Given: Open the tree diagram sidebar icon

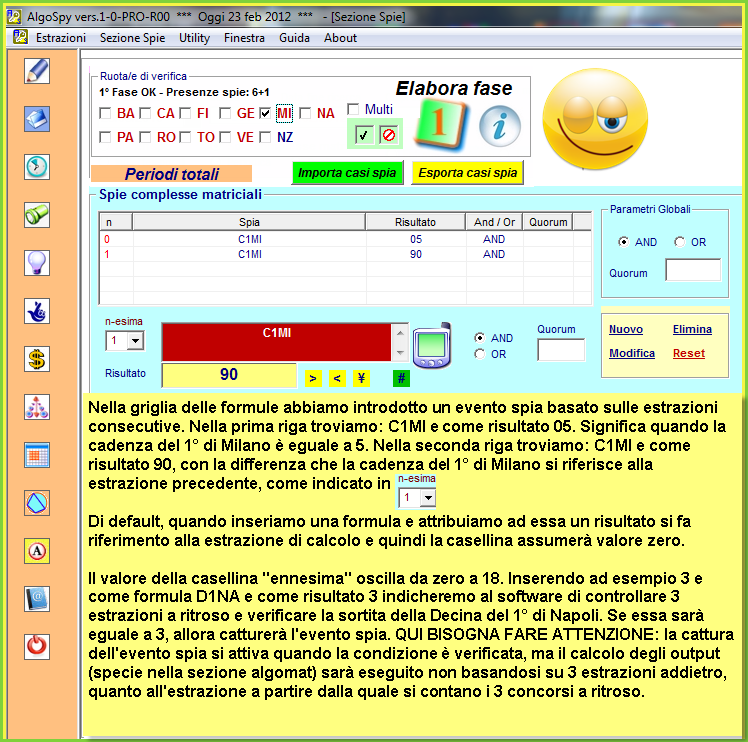Looking at the screenshot, I should (x=37, y=407).
